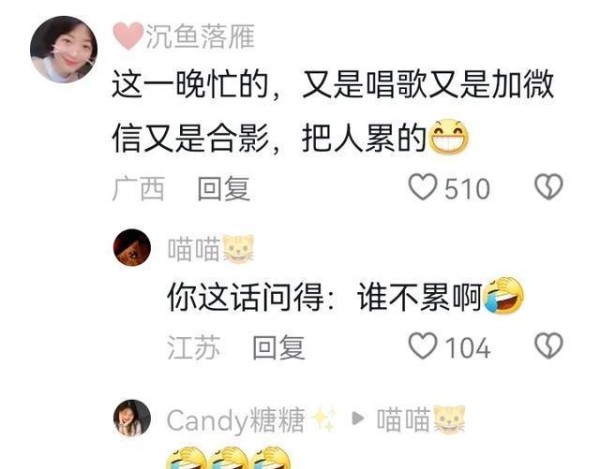Open Candy糖糖 username link

[236, 420]
